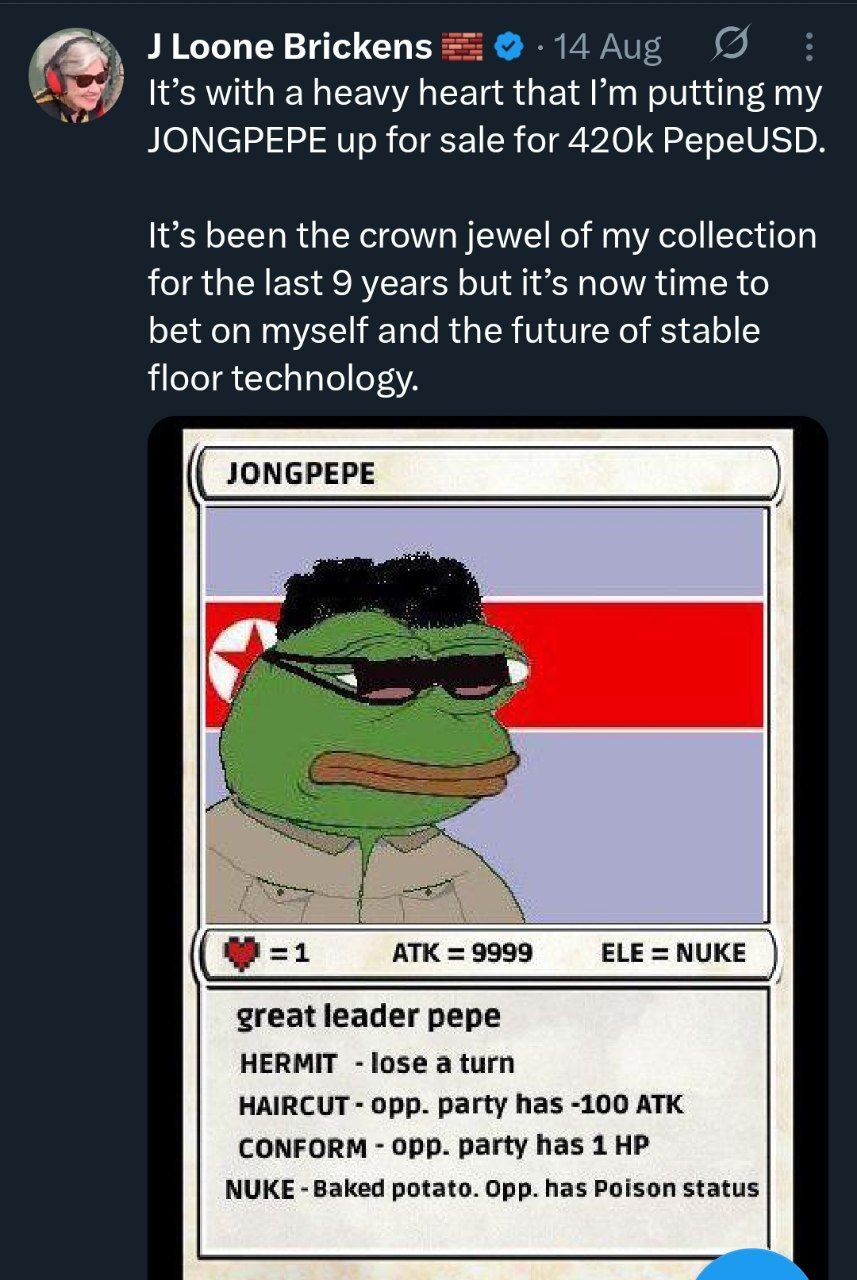Click the ATK = 9999 stat
This screenshot has height=1280, width=857.
(461, 953)
